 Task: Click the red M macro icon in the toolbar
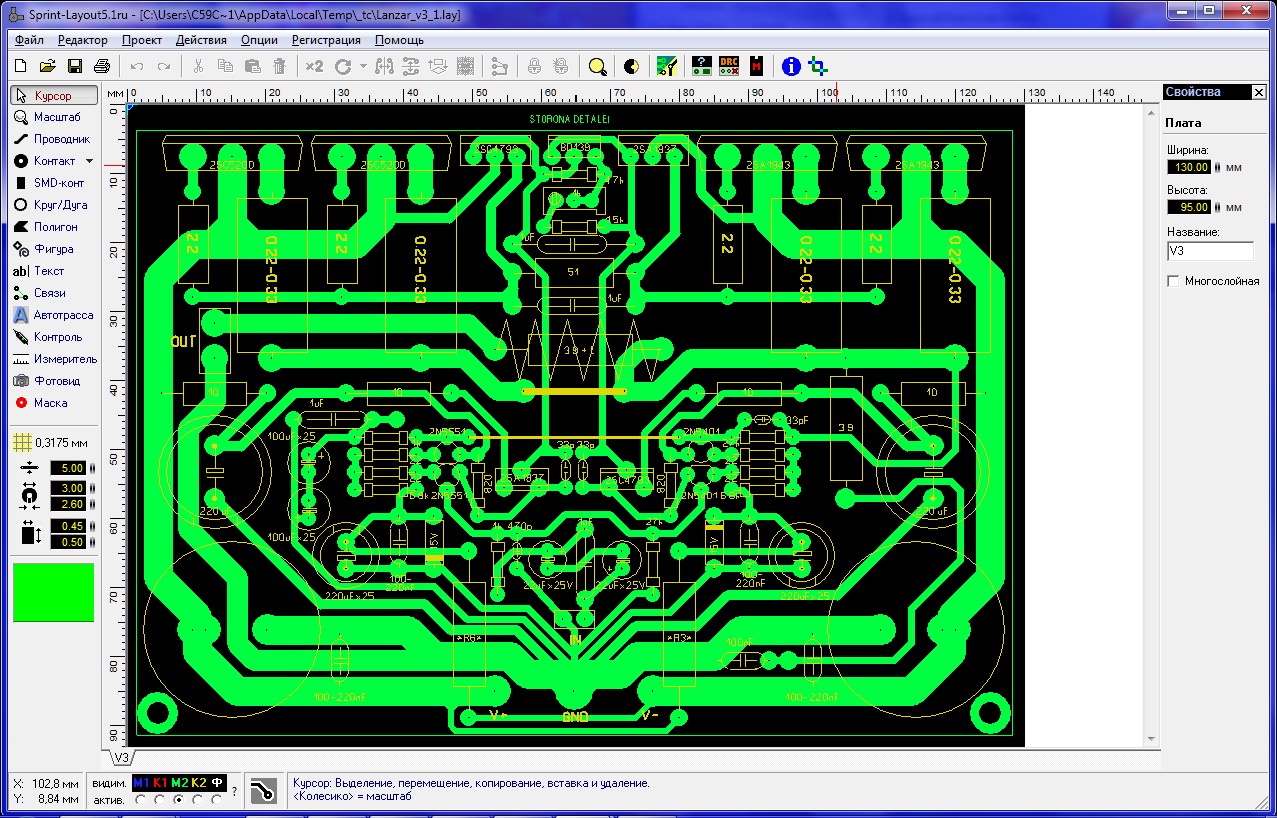click(x=758, y=66)
